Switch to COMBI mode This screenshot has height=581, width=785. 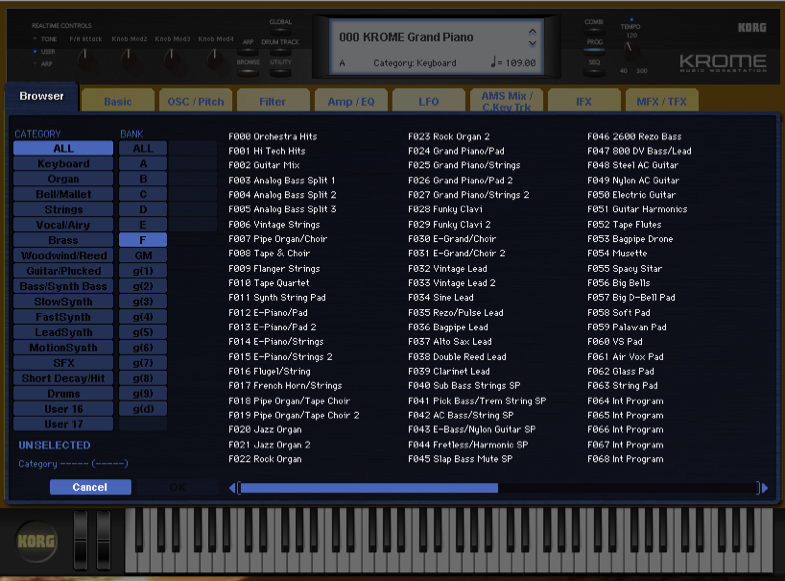pos(594,31)
